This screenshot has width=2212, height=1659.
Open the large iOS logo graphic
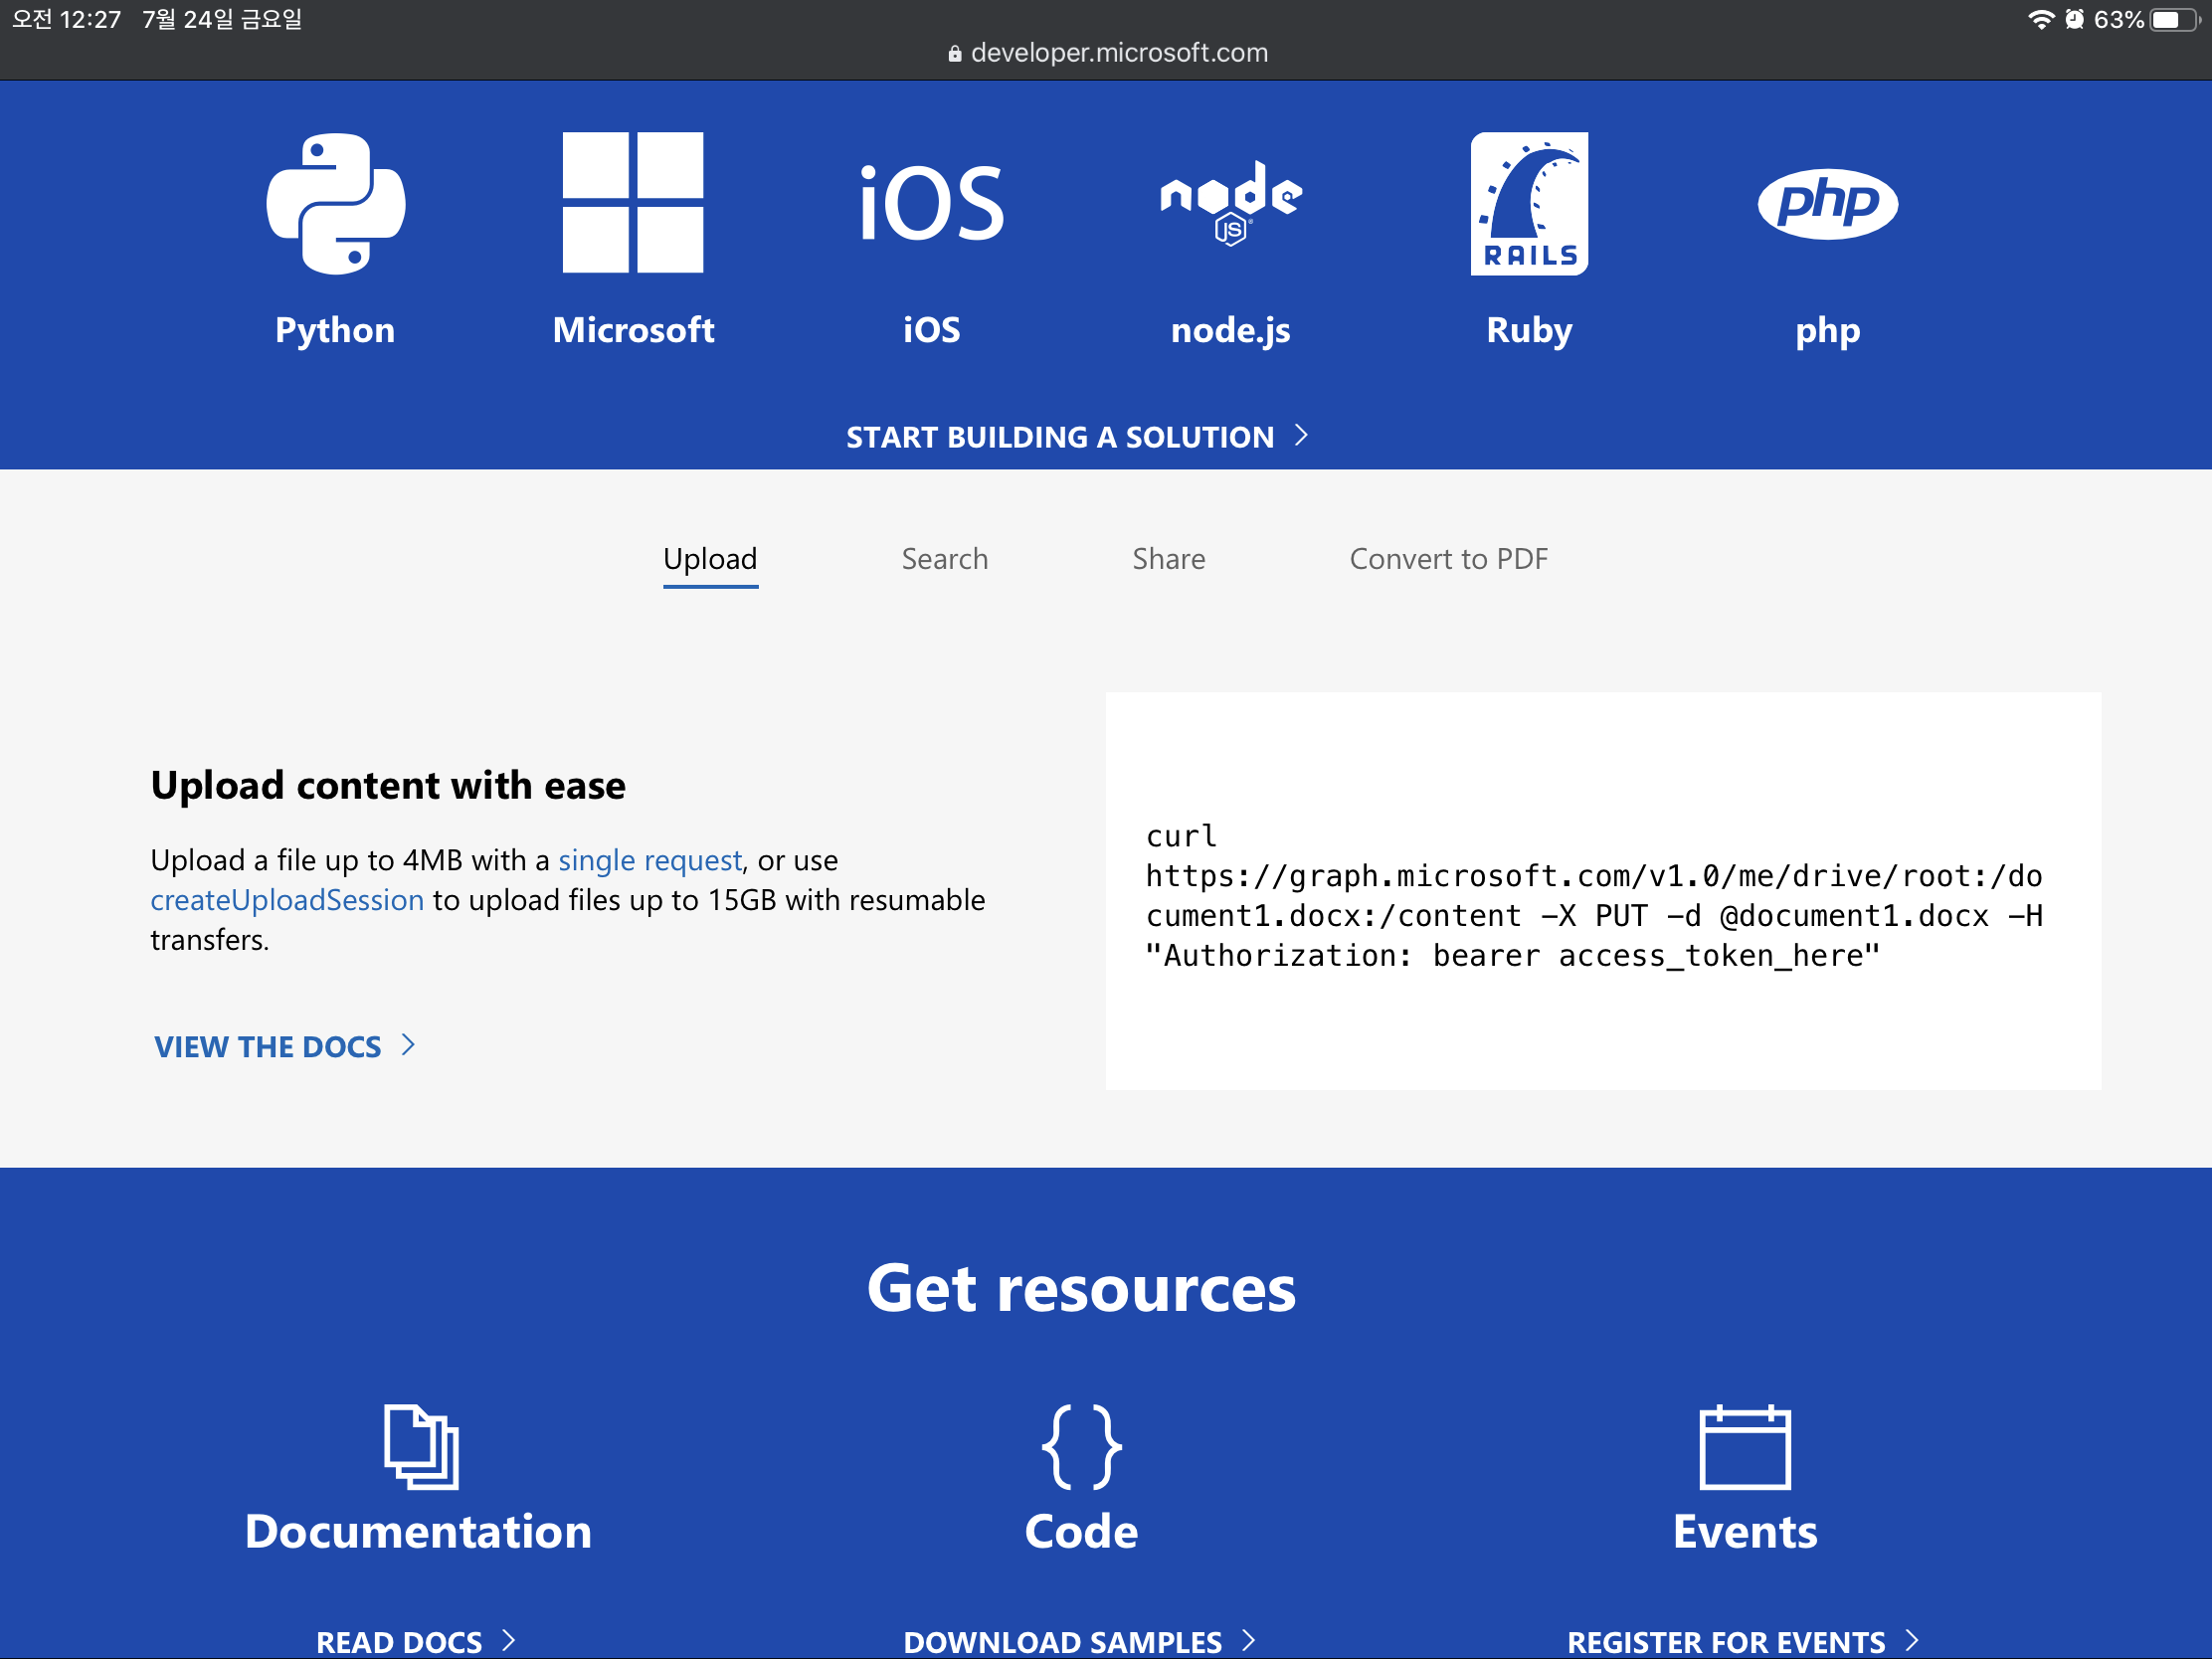931,204
